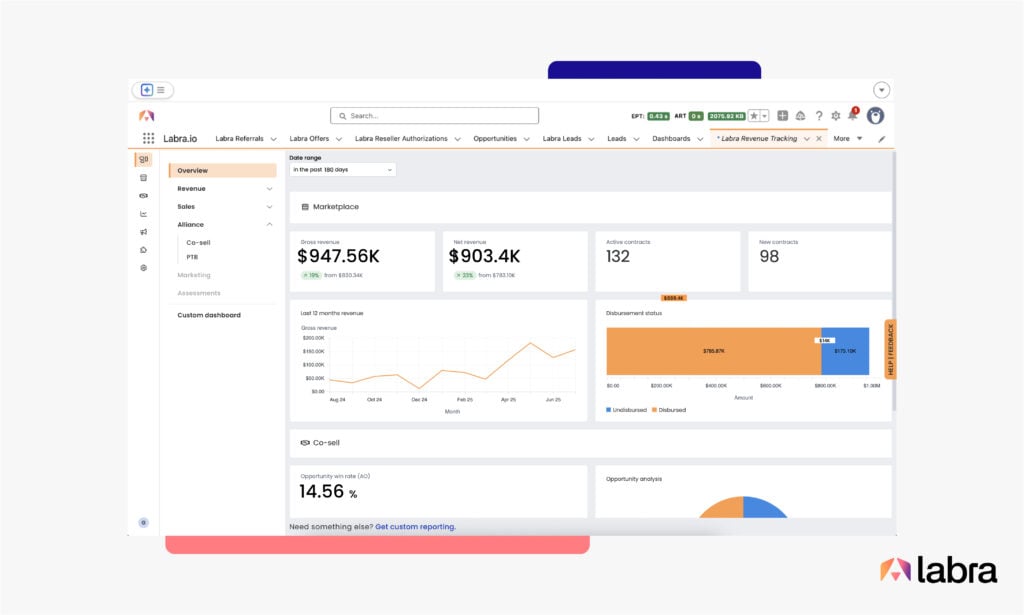Open the favorites list dropdown arrow
The image size is (1024, 615).
[x=764, y=116]
